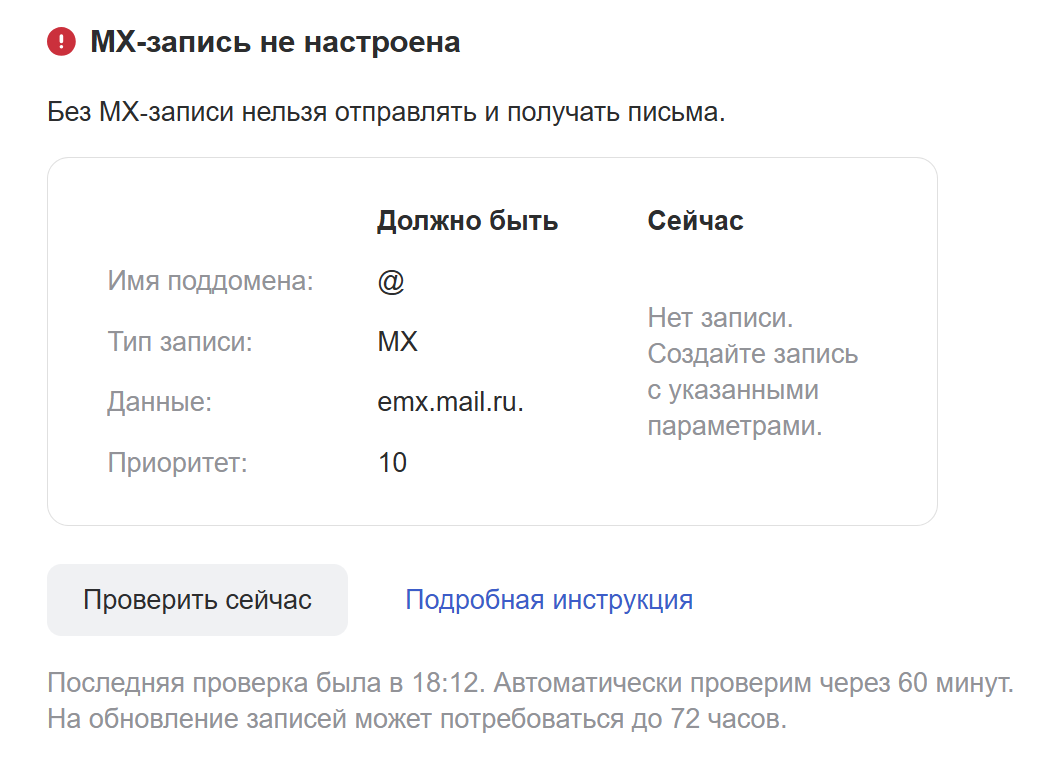Select the priority value "10"
The image size is (1049, 758).
[392, 463]
